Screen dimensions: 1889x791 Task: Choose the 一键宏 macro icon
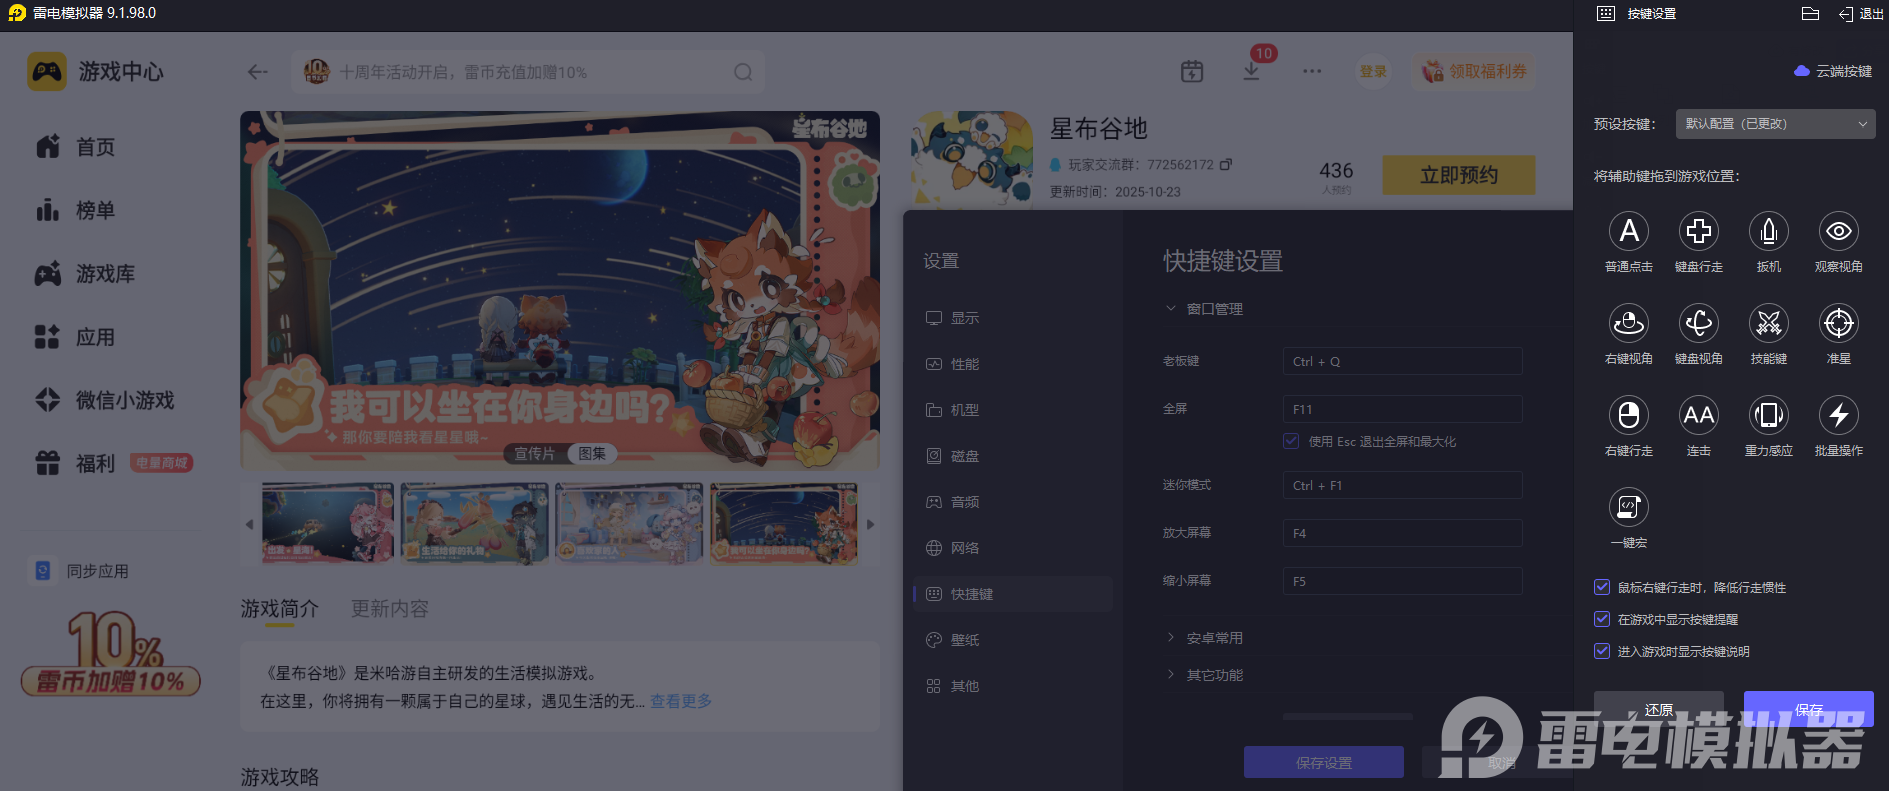click(1629, 507)
